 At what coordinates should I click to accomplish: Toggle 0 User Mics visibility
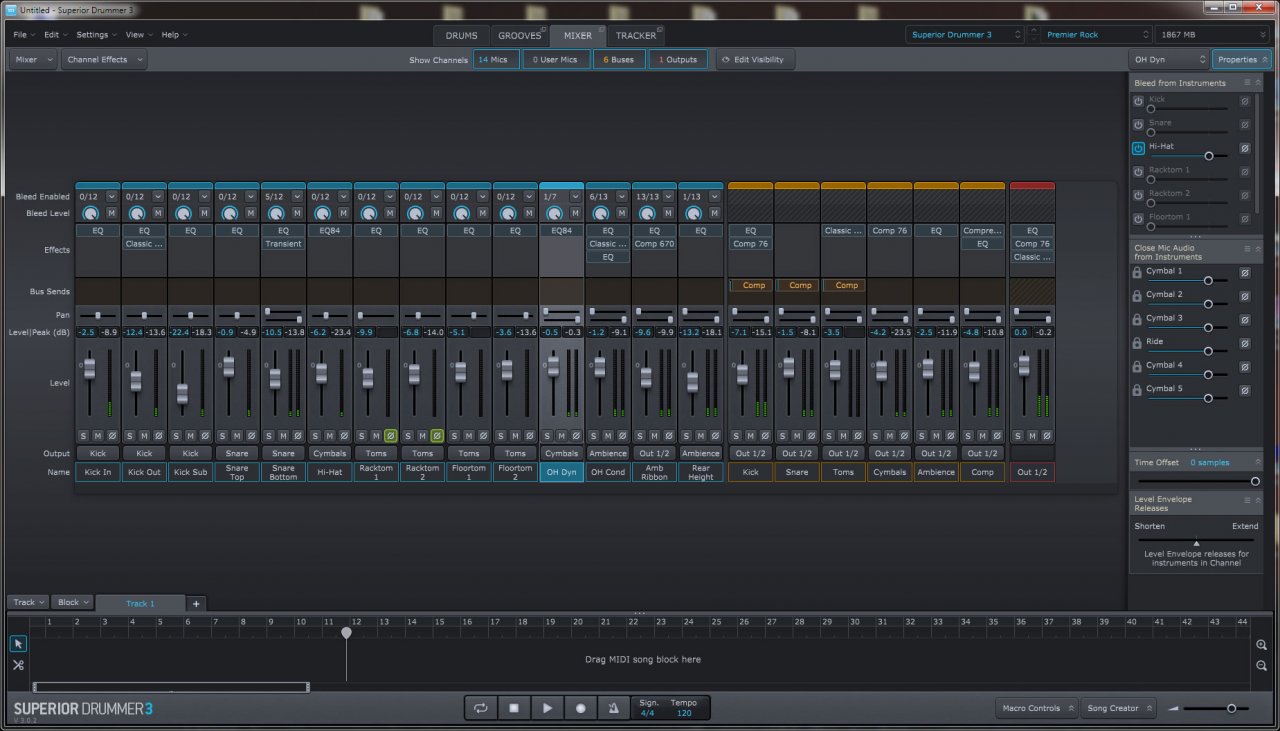tap(555, 60)
